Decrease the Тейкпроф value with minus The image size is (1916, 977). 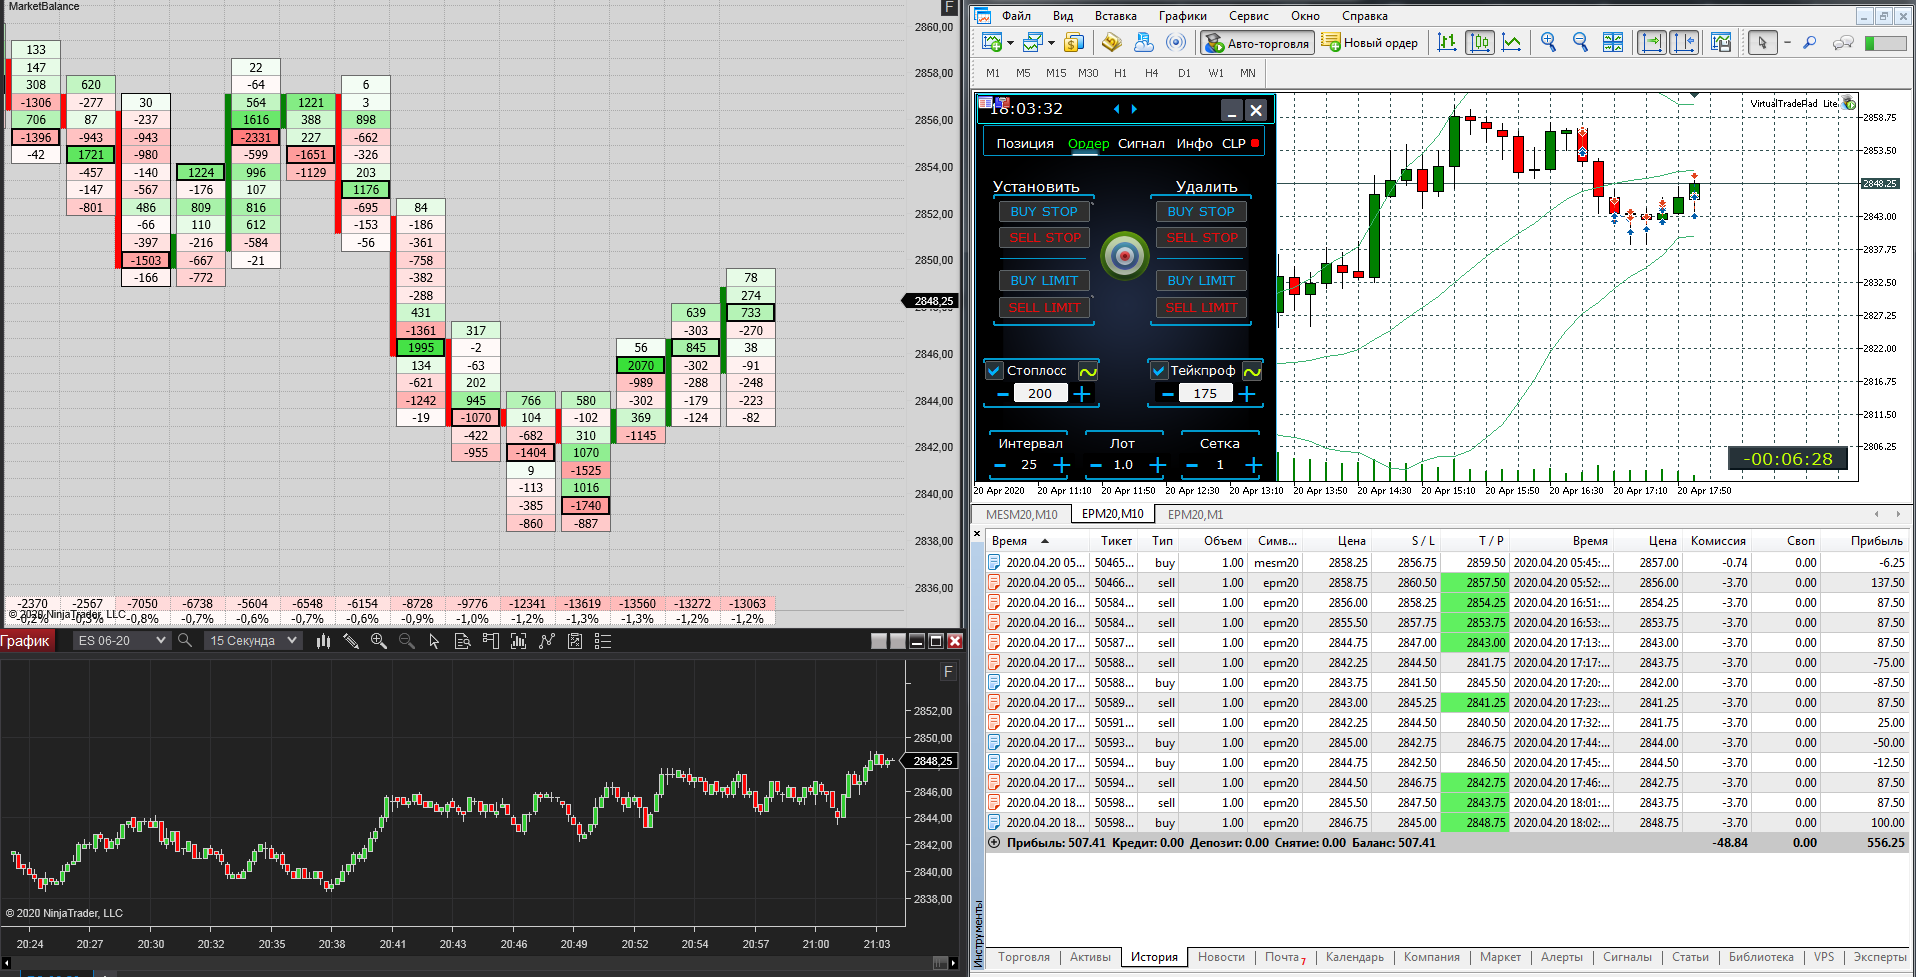tap(1167, 394)
